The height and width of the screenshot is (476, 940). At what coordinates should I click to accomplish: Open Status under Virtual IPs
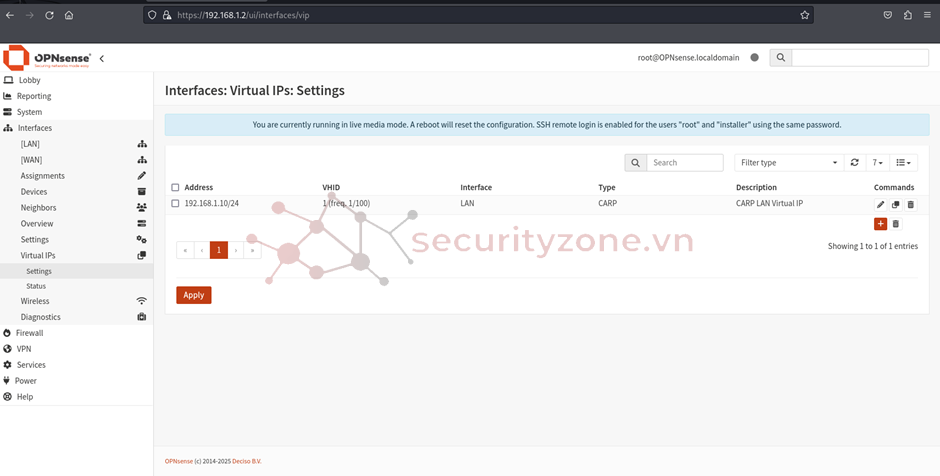coord(36,286)
